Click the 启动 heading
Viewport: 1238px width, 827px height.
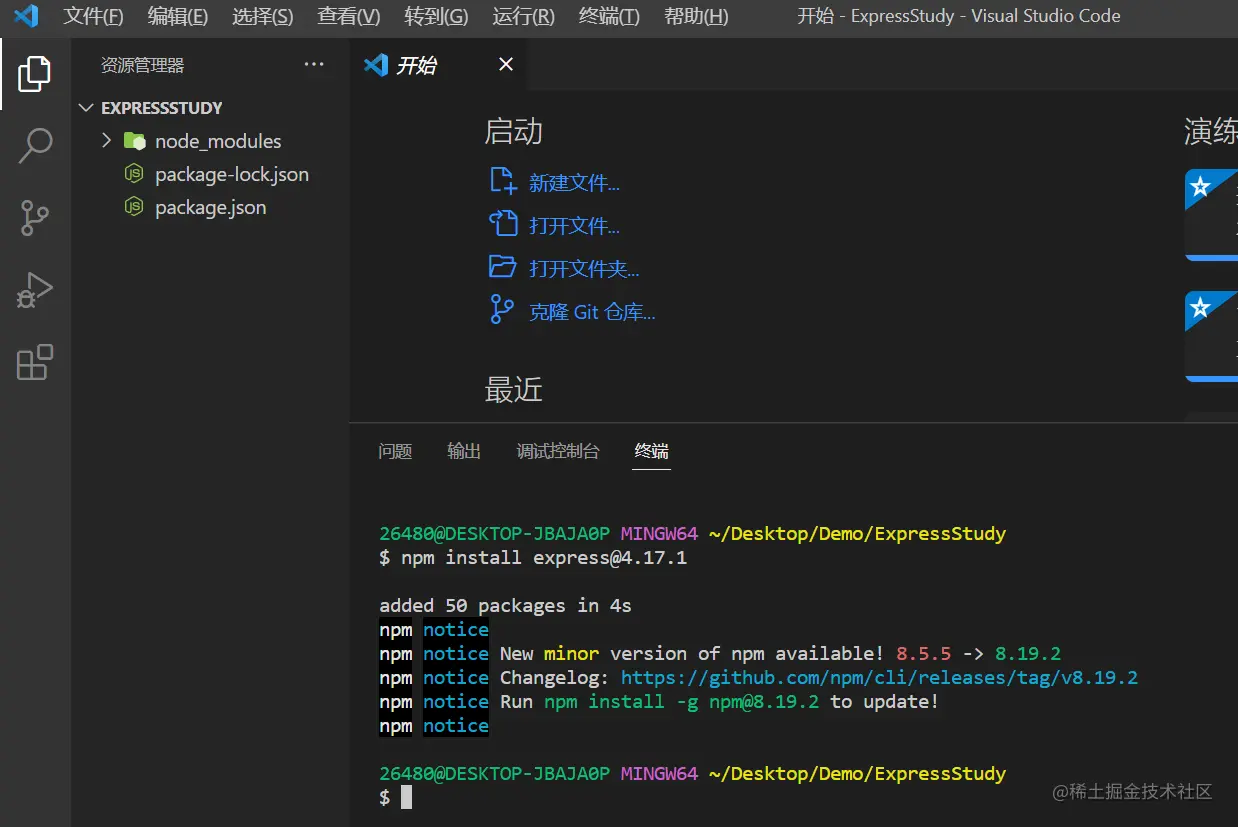tap(513, 131)
